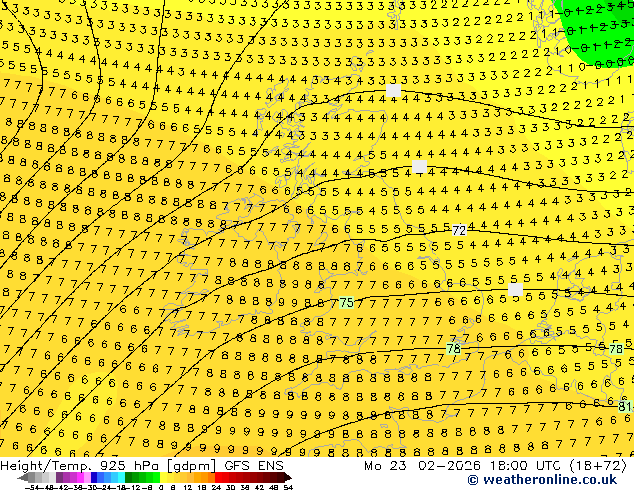Click the weatheronline.co.uk copyright link
The width and height of the screenshot is (634, 490).
(x=542, y=480)
